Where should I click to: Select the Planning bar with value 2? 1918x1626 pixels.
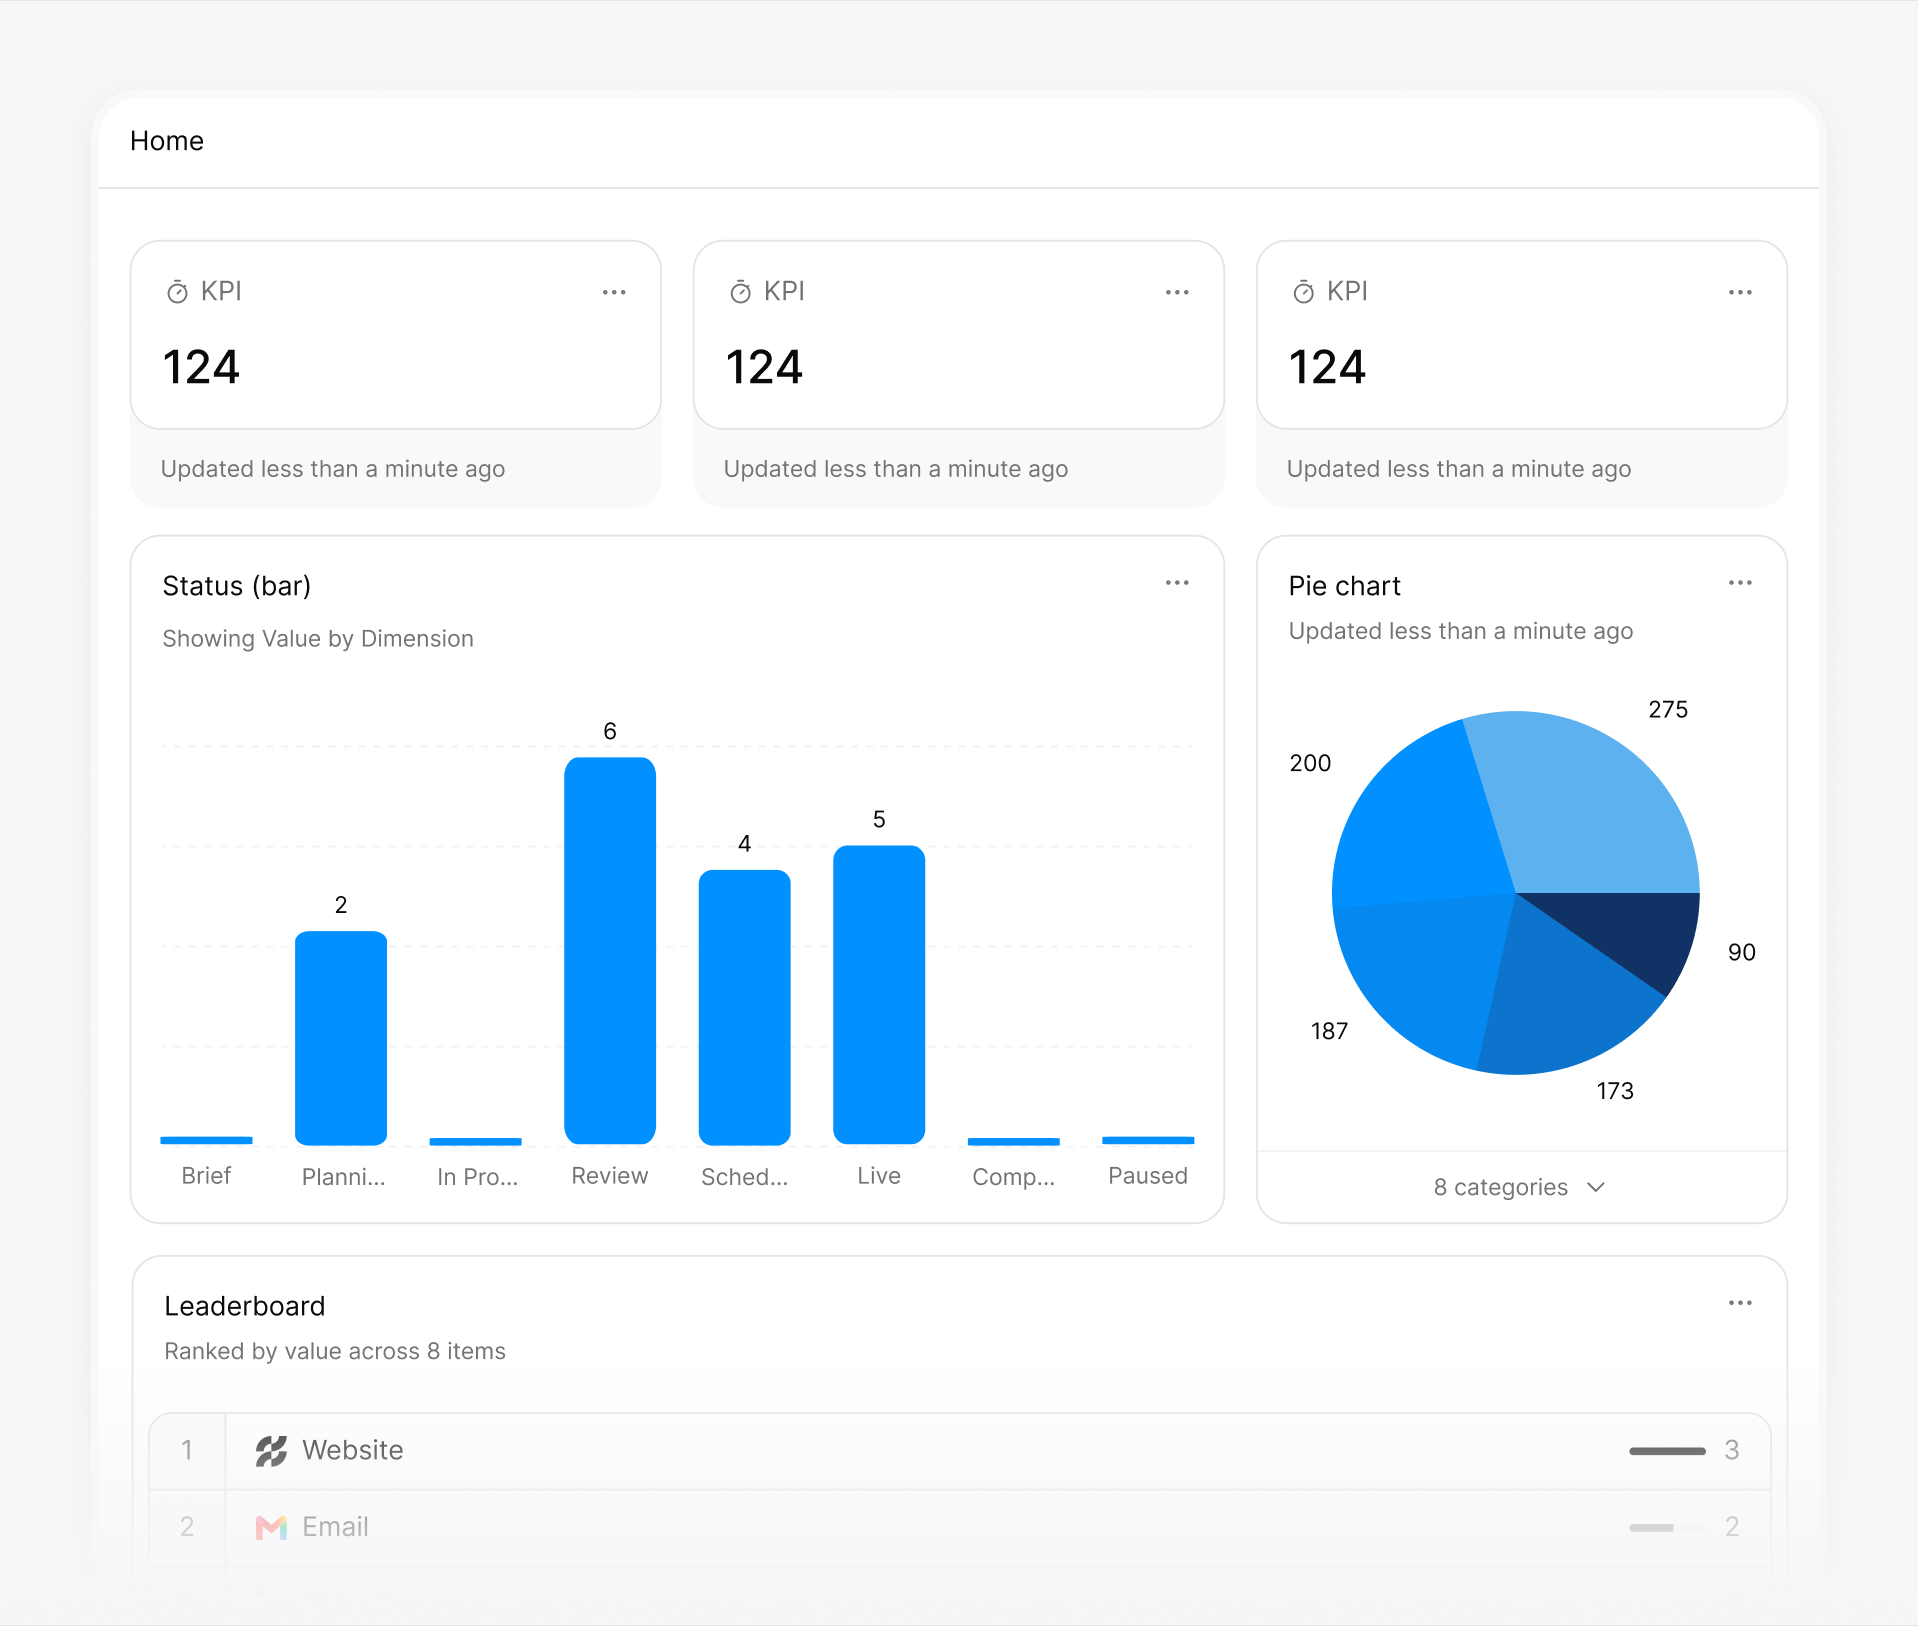click(x=341, y=1038)
